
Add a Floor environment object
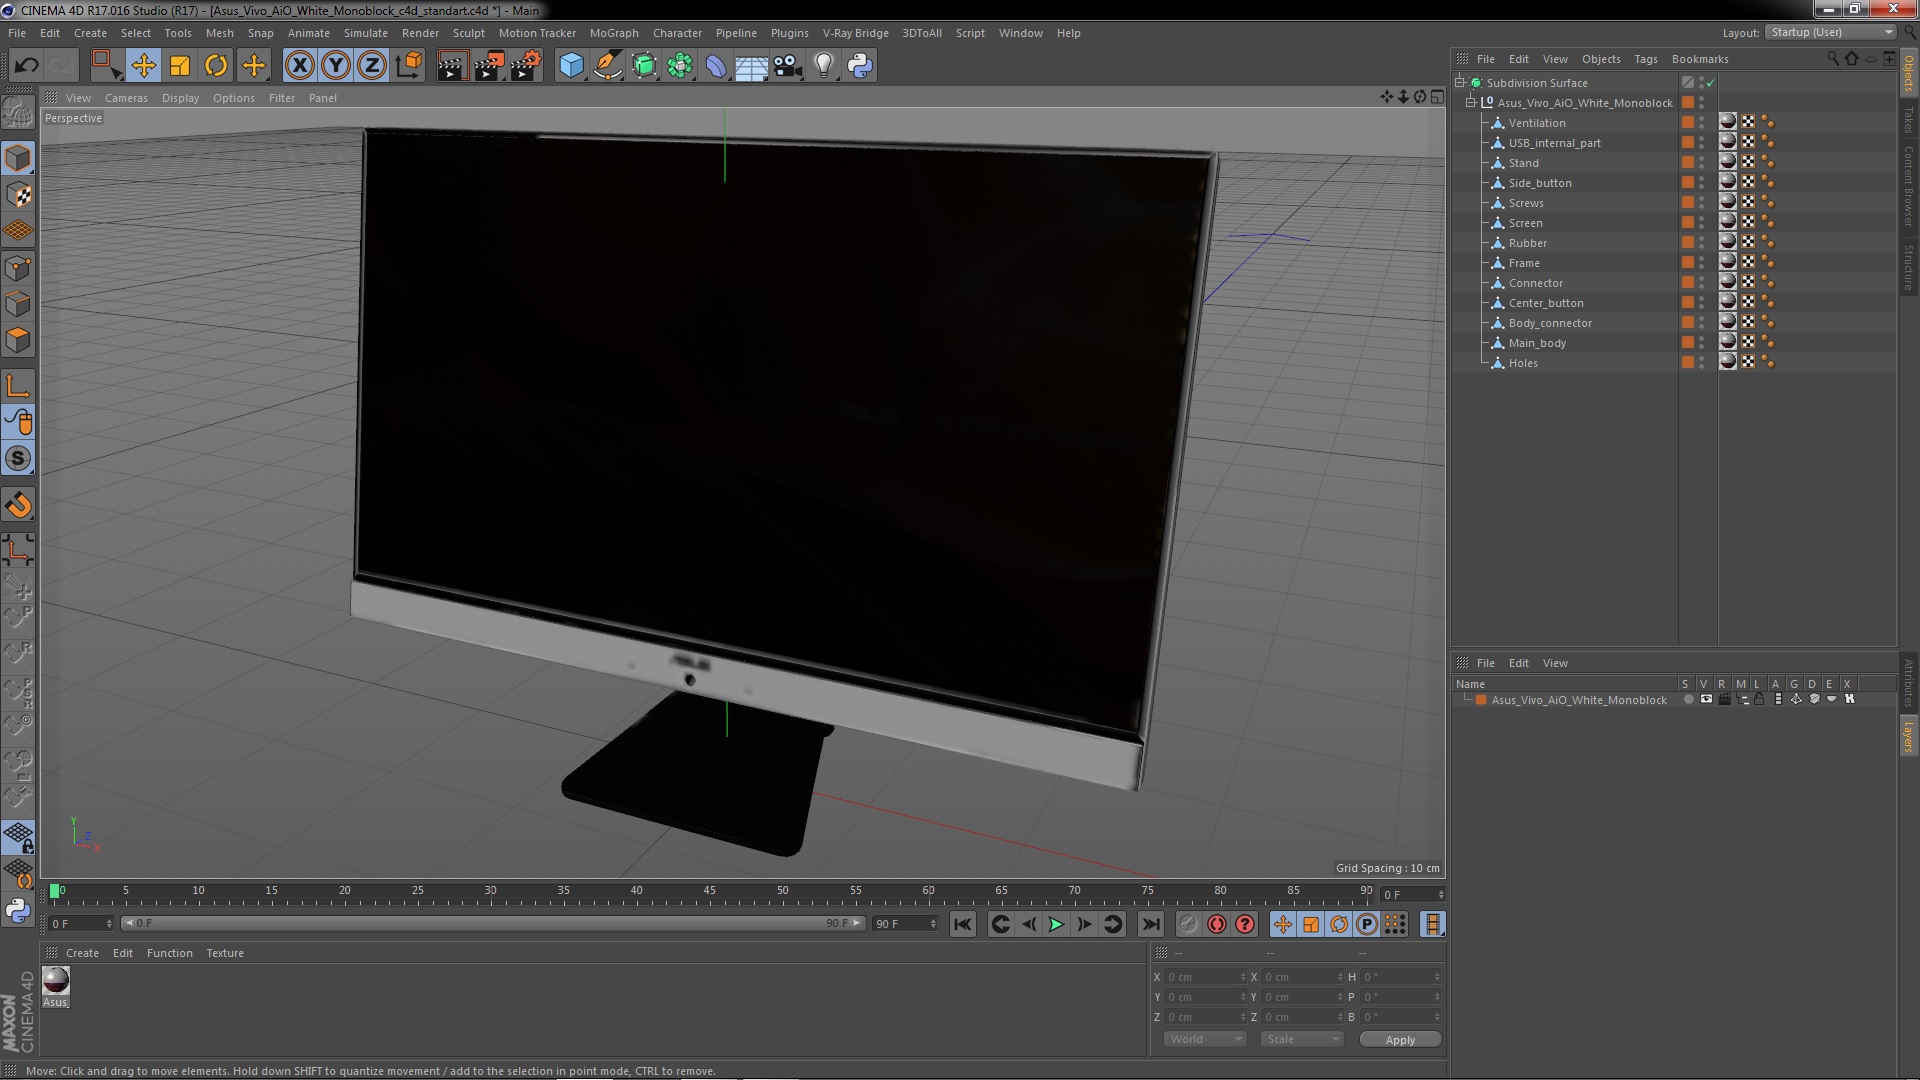pos(751,66)
